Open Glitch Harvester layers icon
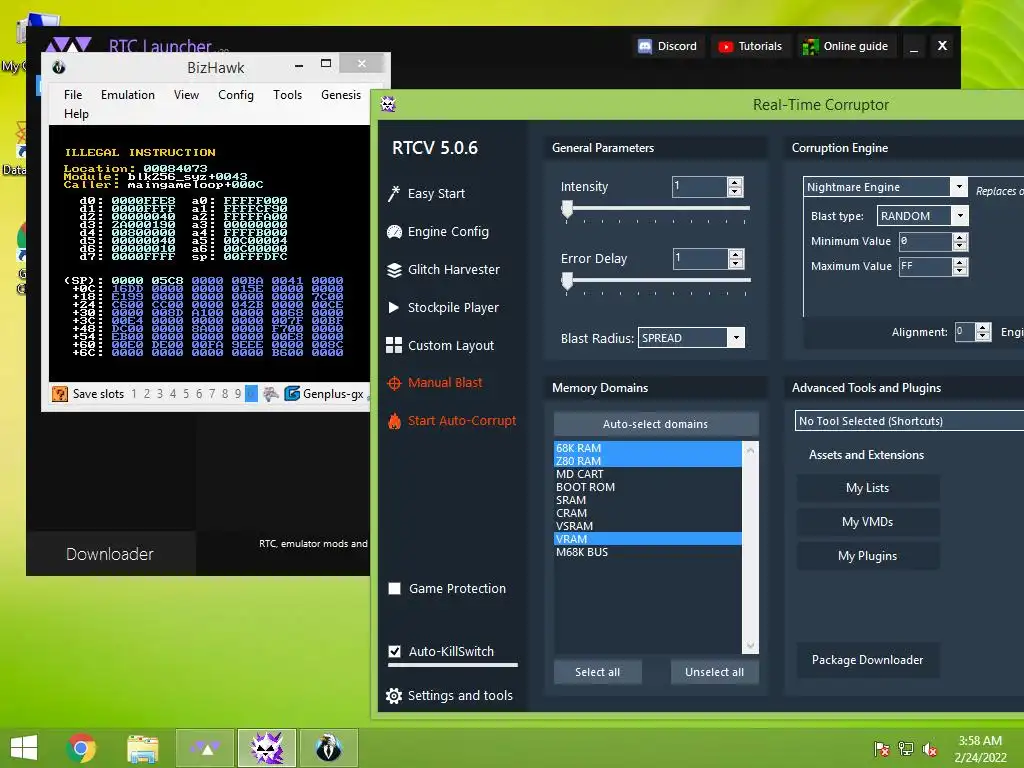Screen dimensions: 1024x768 tap(394, 270)
